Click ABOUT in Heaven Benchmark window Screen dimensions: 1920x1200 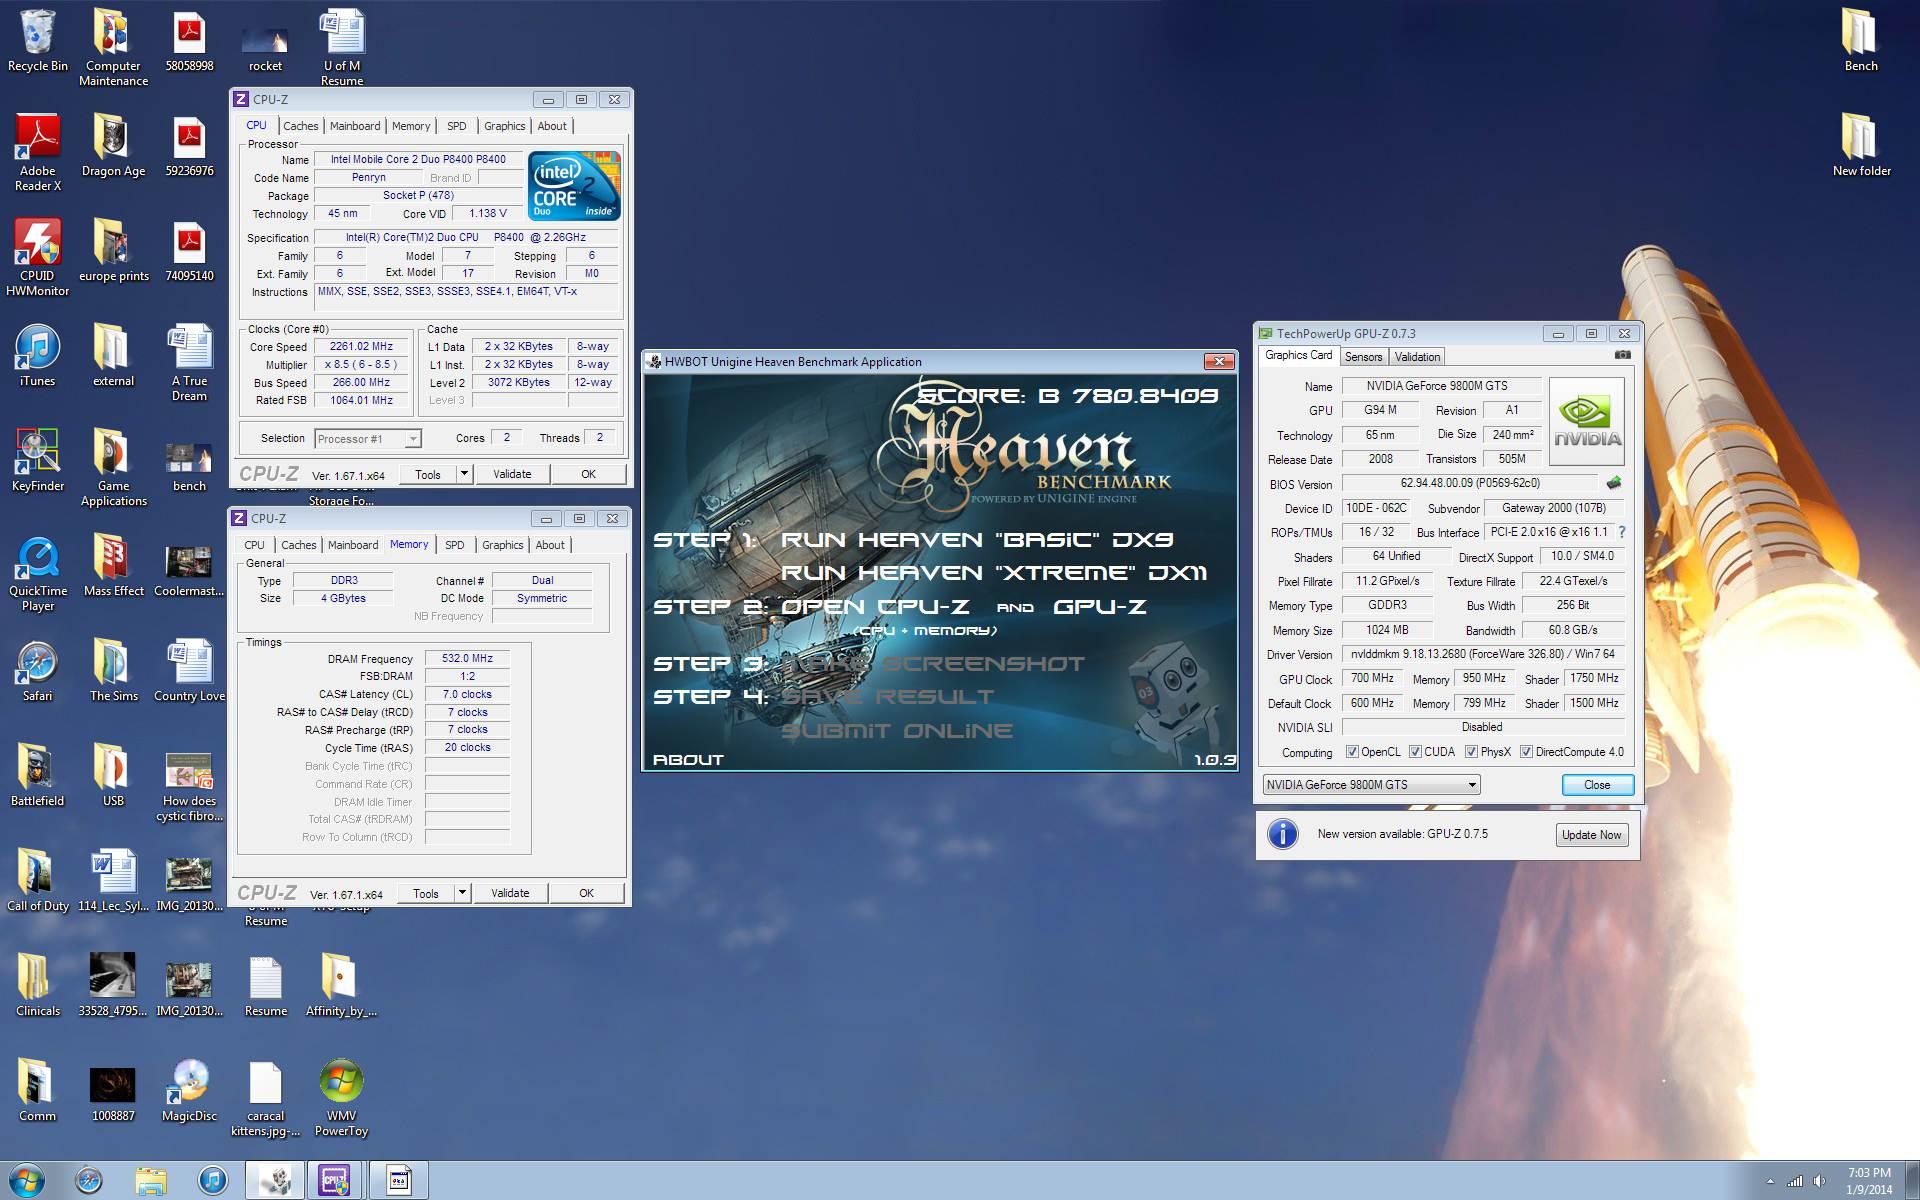click(x=688, y=760)
